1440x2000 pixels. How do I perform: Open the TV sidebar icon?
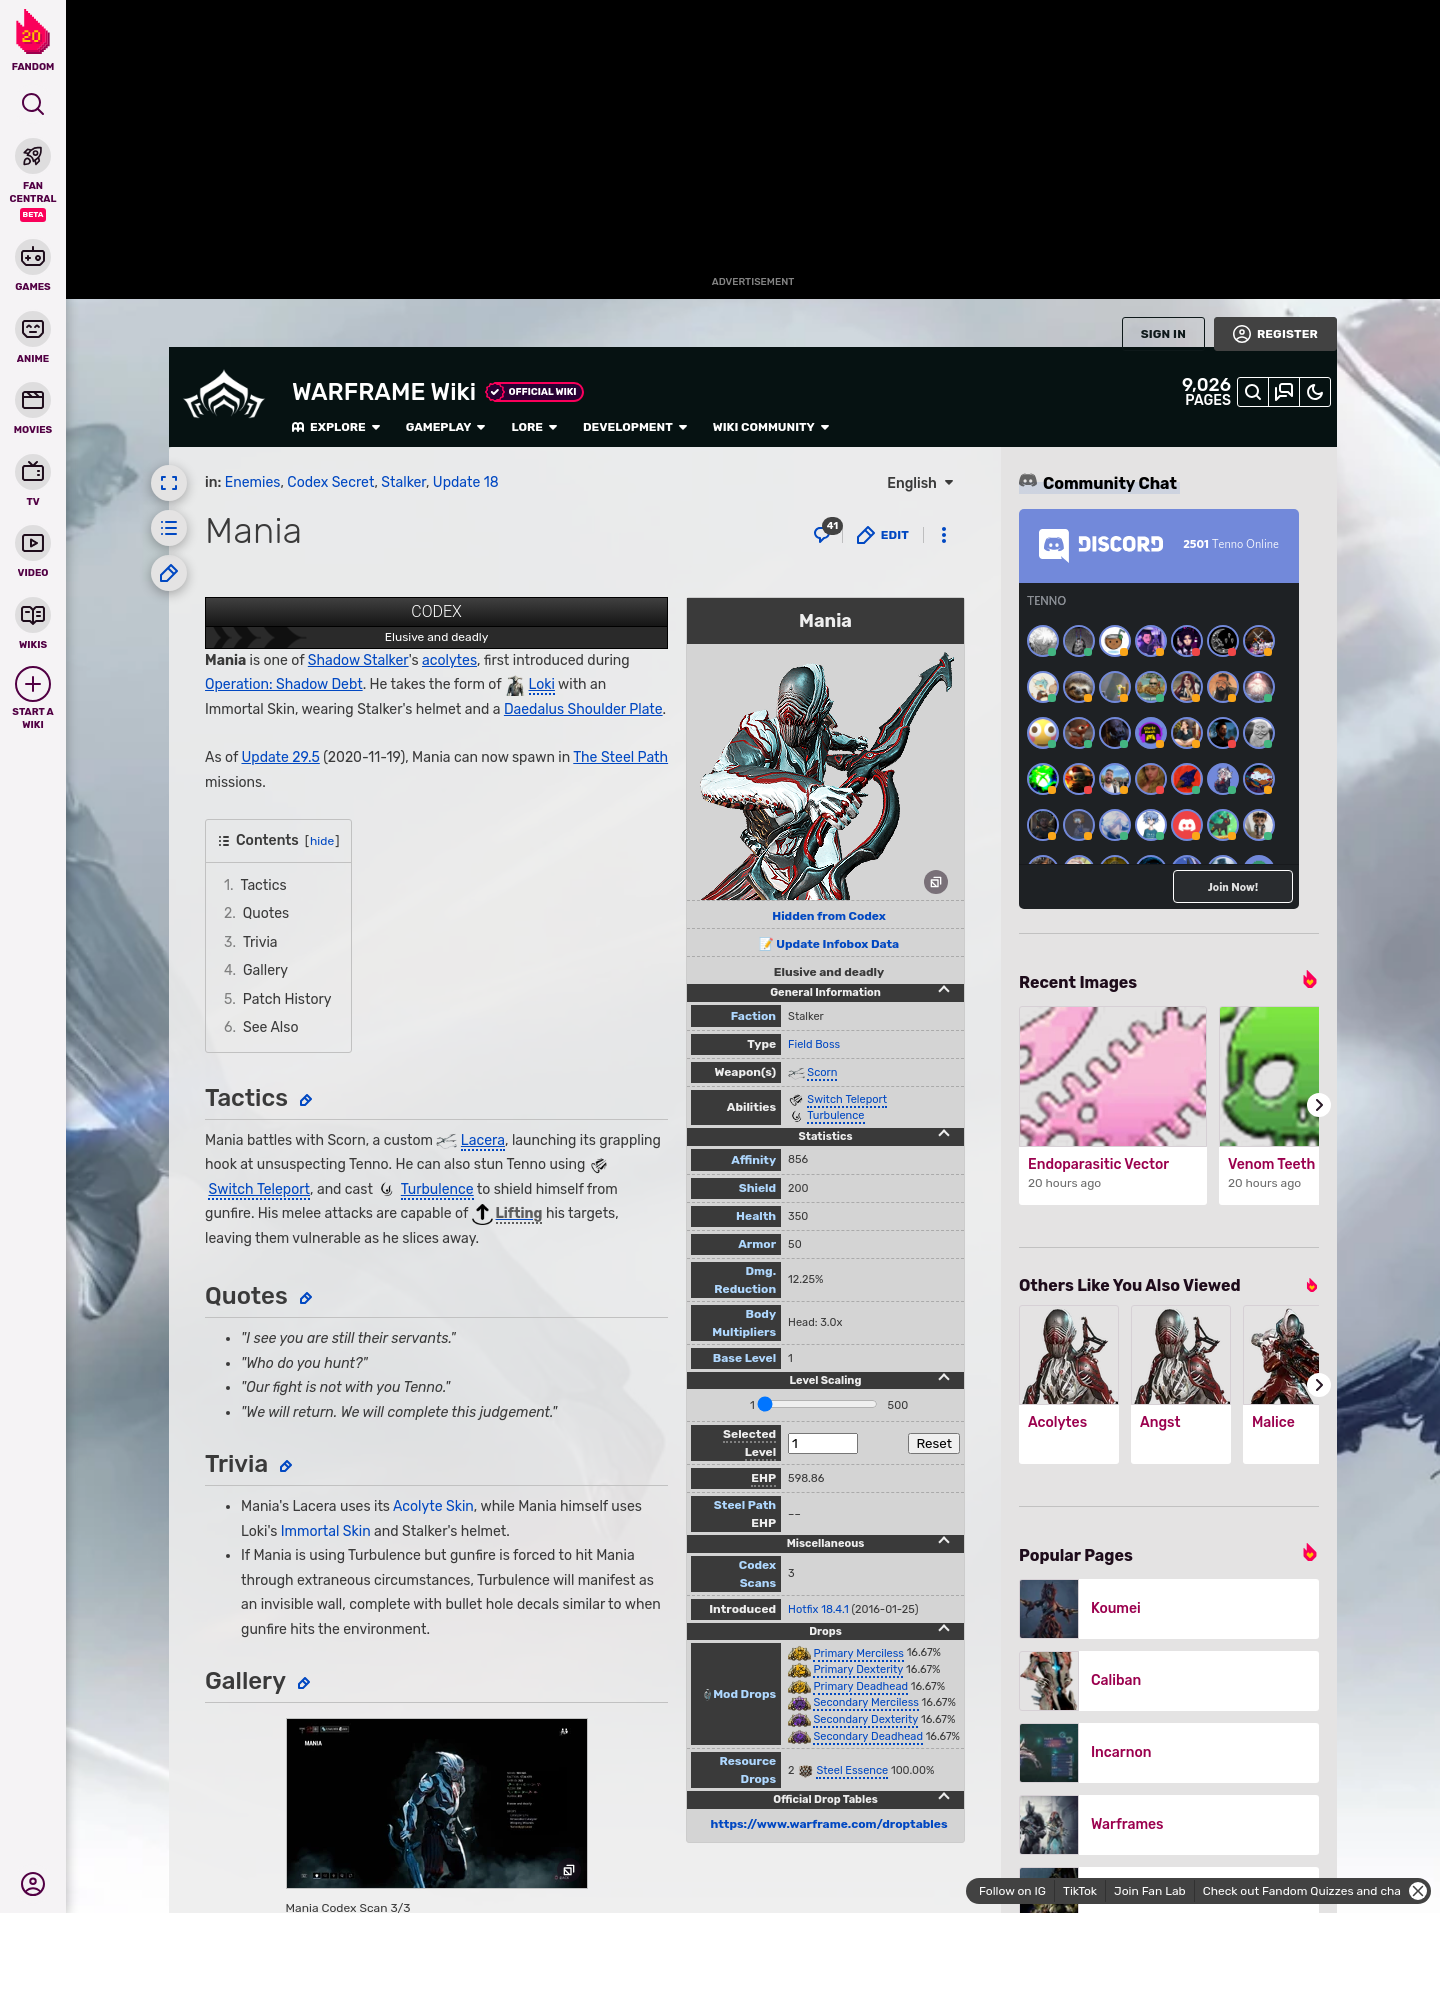pyautogui.click(x=33, y=472)
